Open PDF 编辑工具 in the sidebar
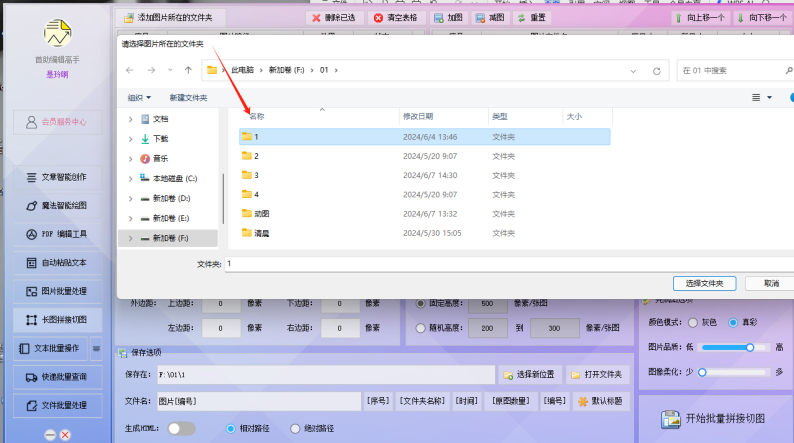The height and width of the screenshot is (443, 794). pos(58,234)
